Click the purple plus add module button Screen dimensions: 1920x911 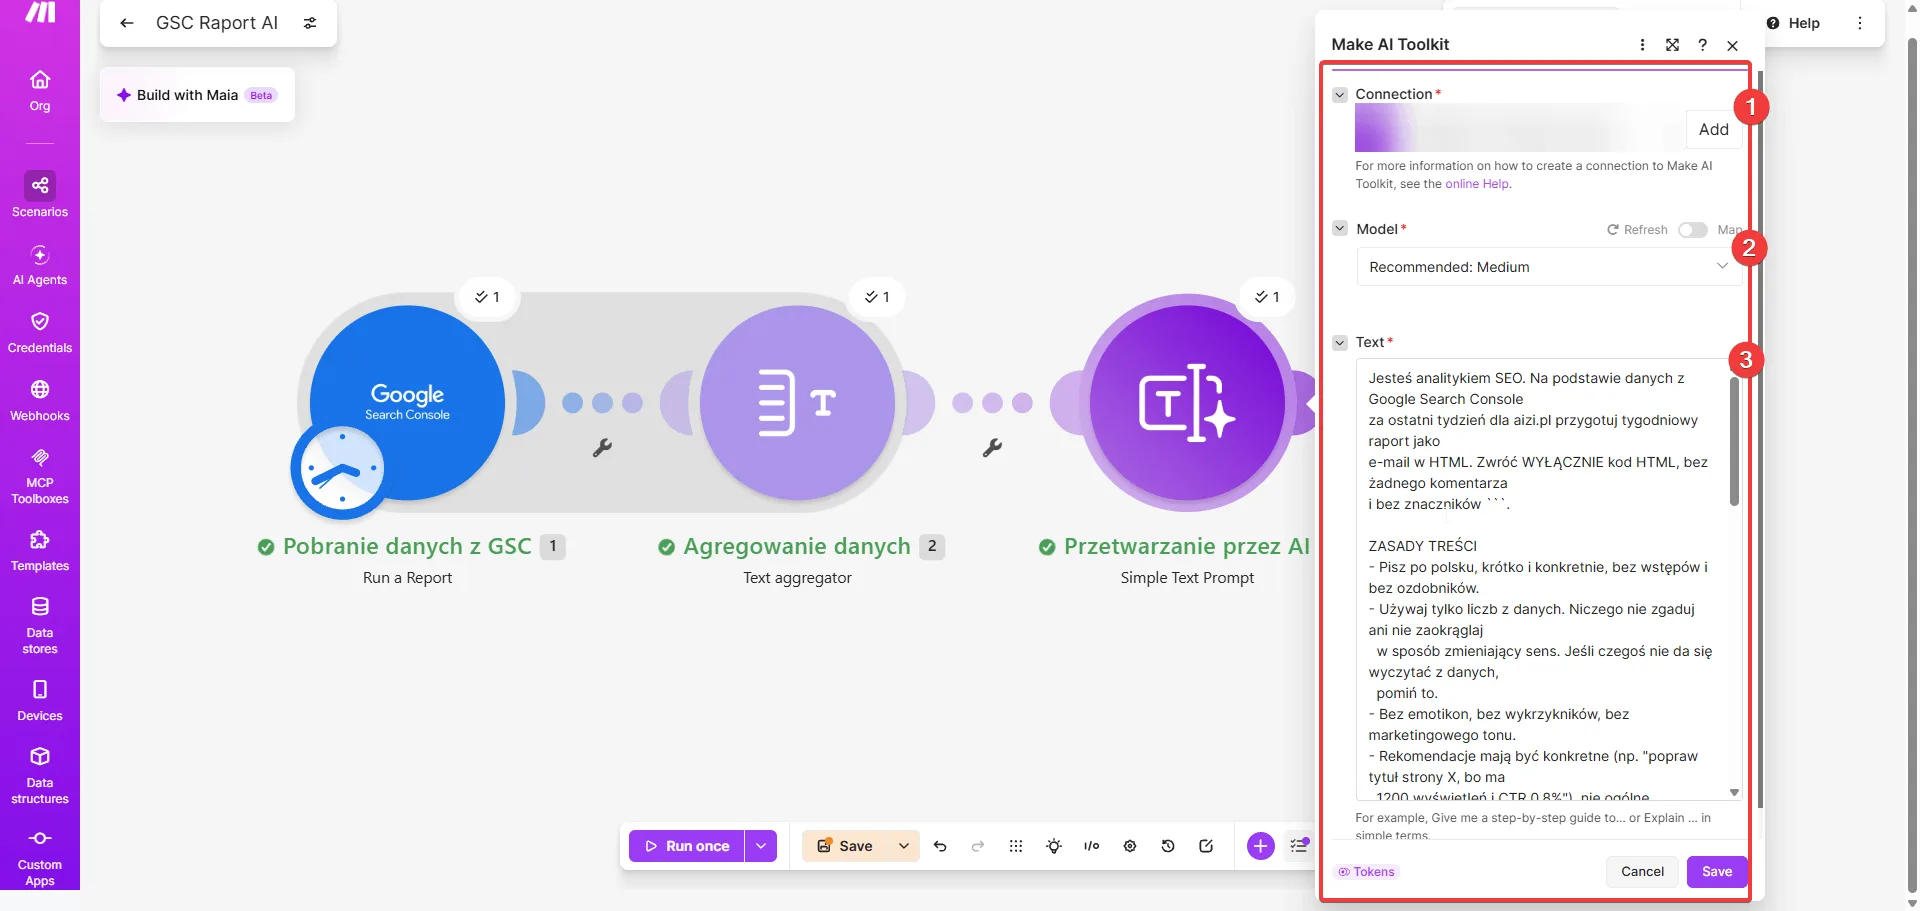pyautogui.click(x=1260, y=846)
